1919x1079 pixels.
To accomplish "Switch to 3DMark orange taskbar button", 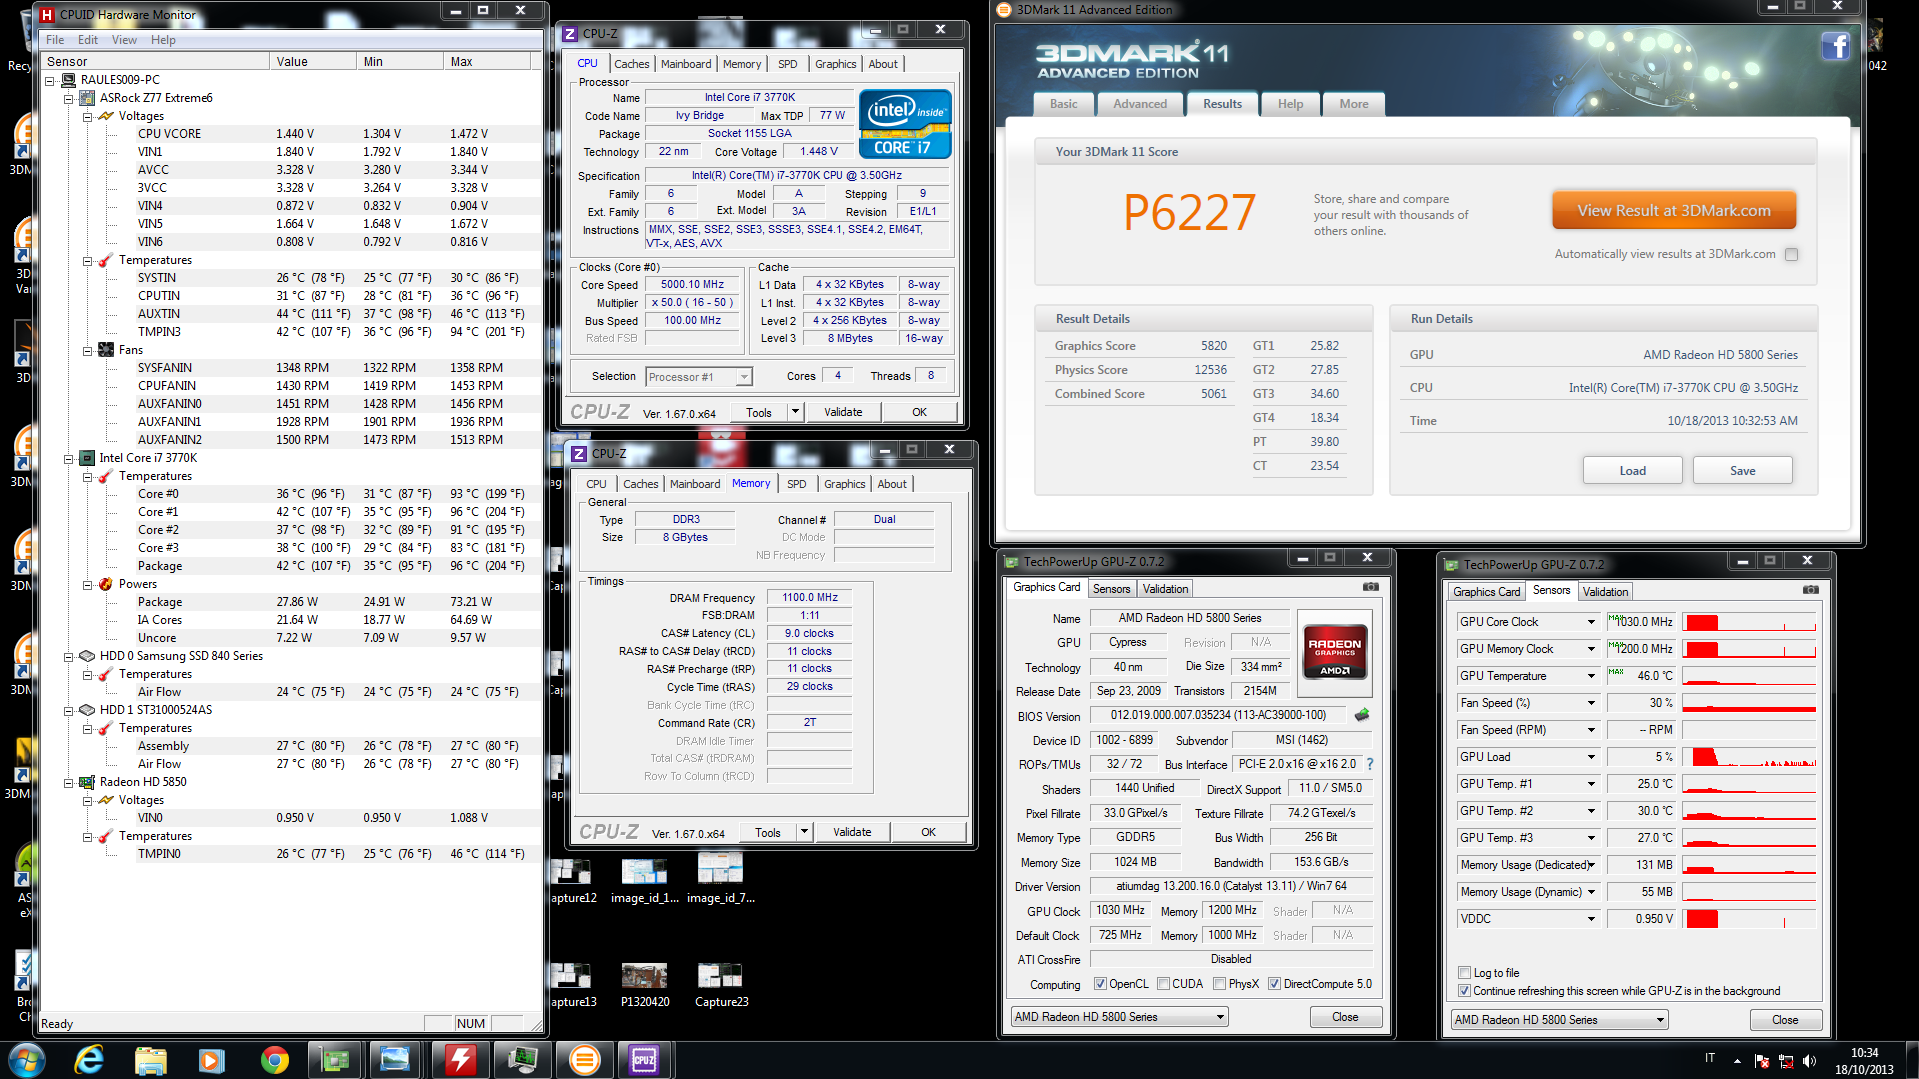I will pyautogui.click(x=583, y=1060).
